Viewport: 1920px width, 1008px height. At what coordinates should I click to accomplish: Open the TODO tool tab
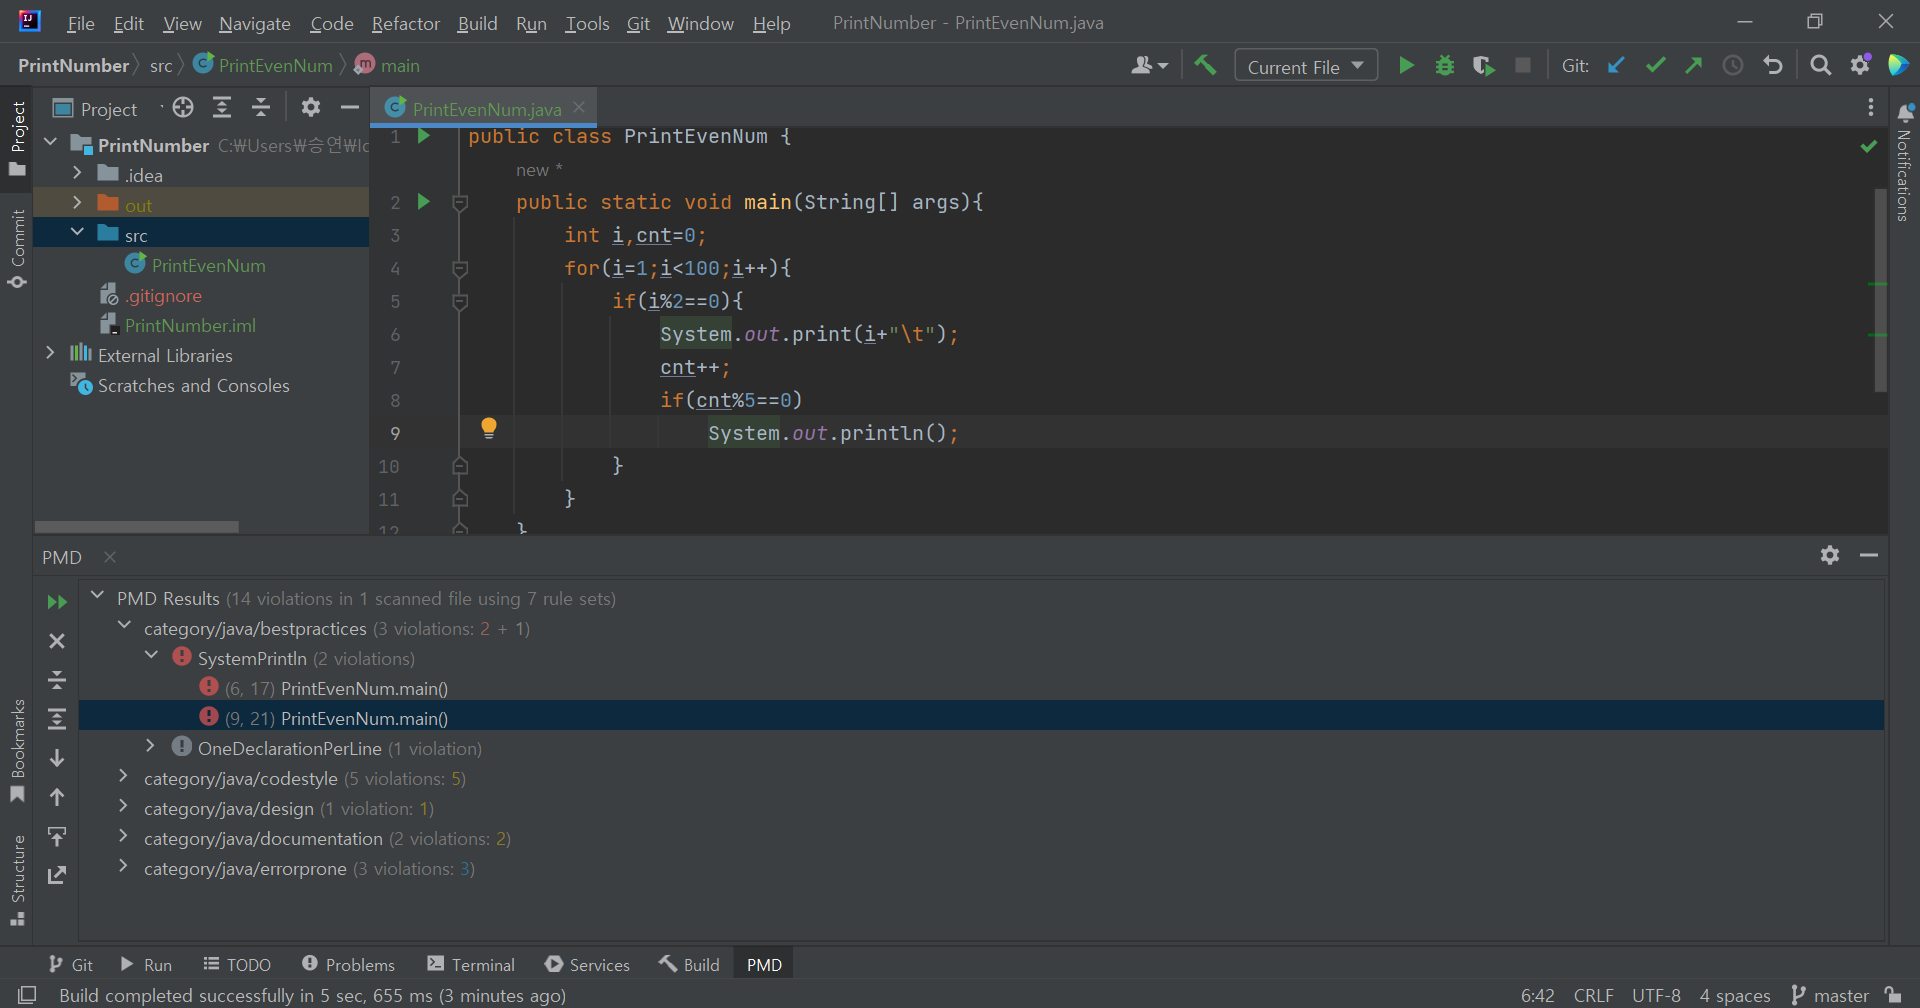pyautogui.click(x=238, y=964)
